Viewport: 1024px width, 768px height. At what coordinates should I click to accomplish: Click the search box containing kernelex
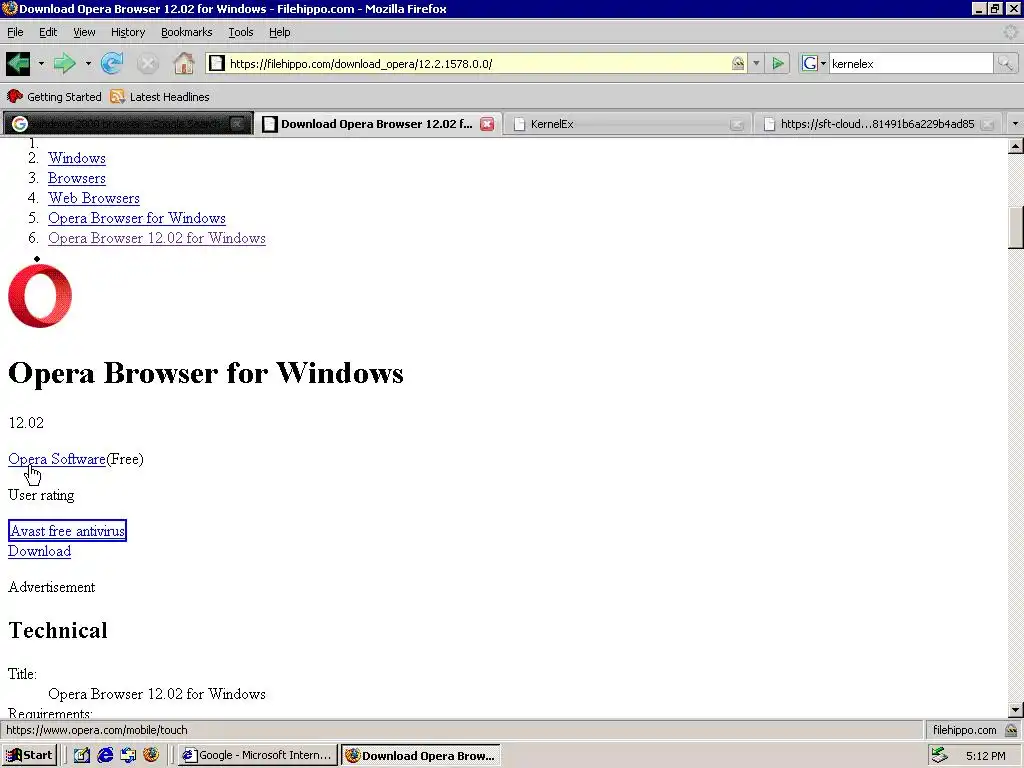[x=910, y=63]
